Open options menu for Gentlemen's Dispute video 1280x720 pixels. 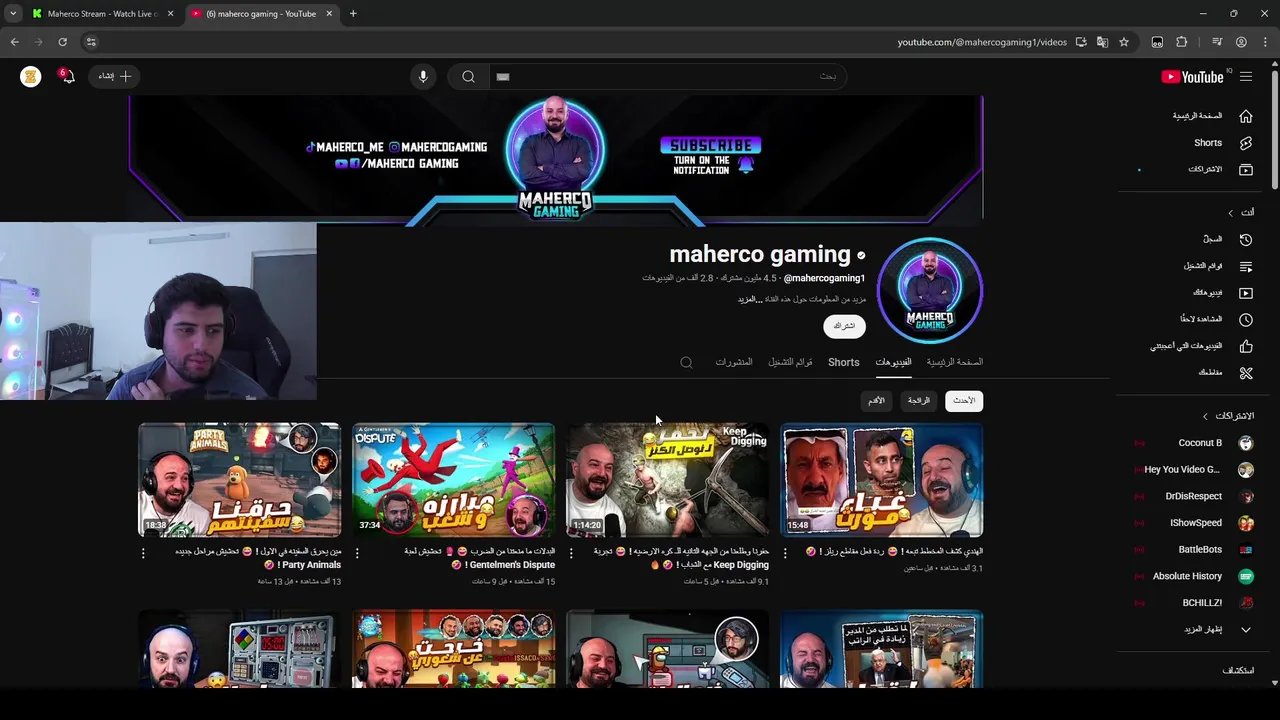click(357, 552)
